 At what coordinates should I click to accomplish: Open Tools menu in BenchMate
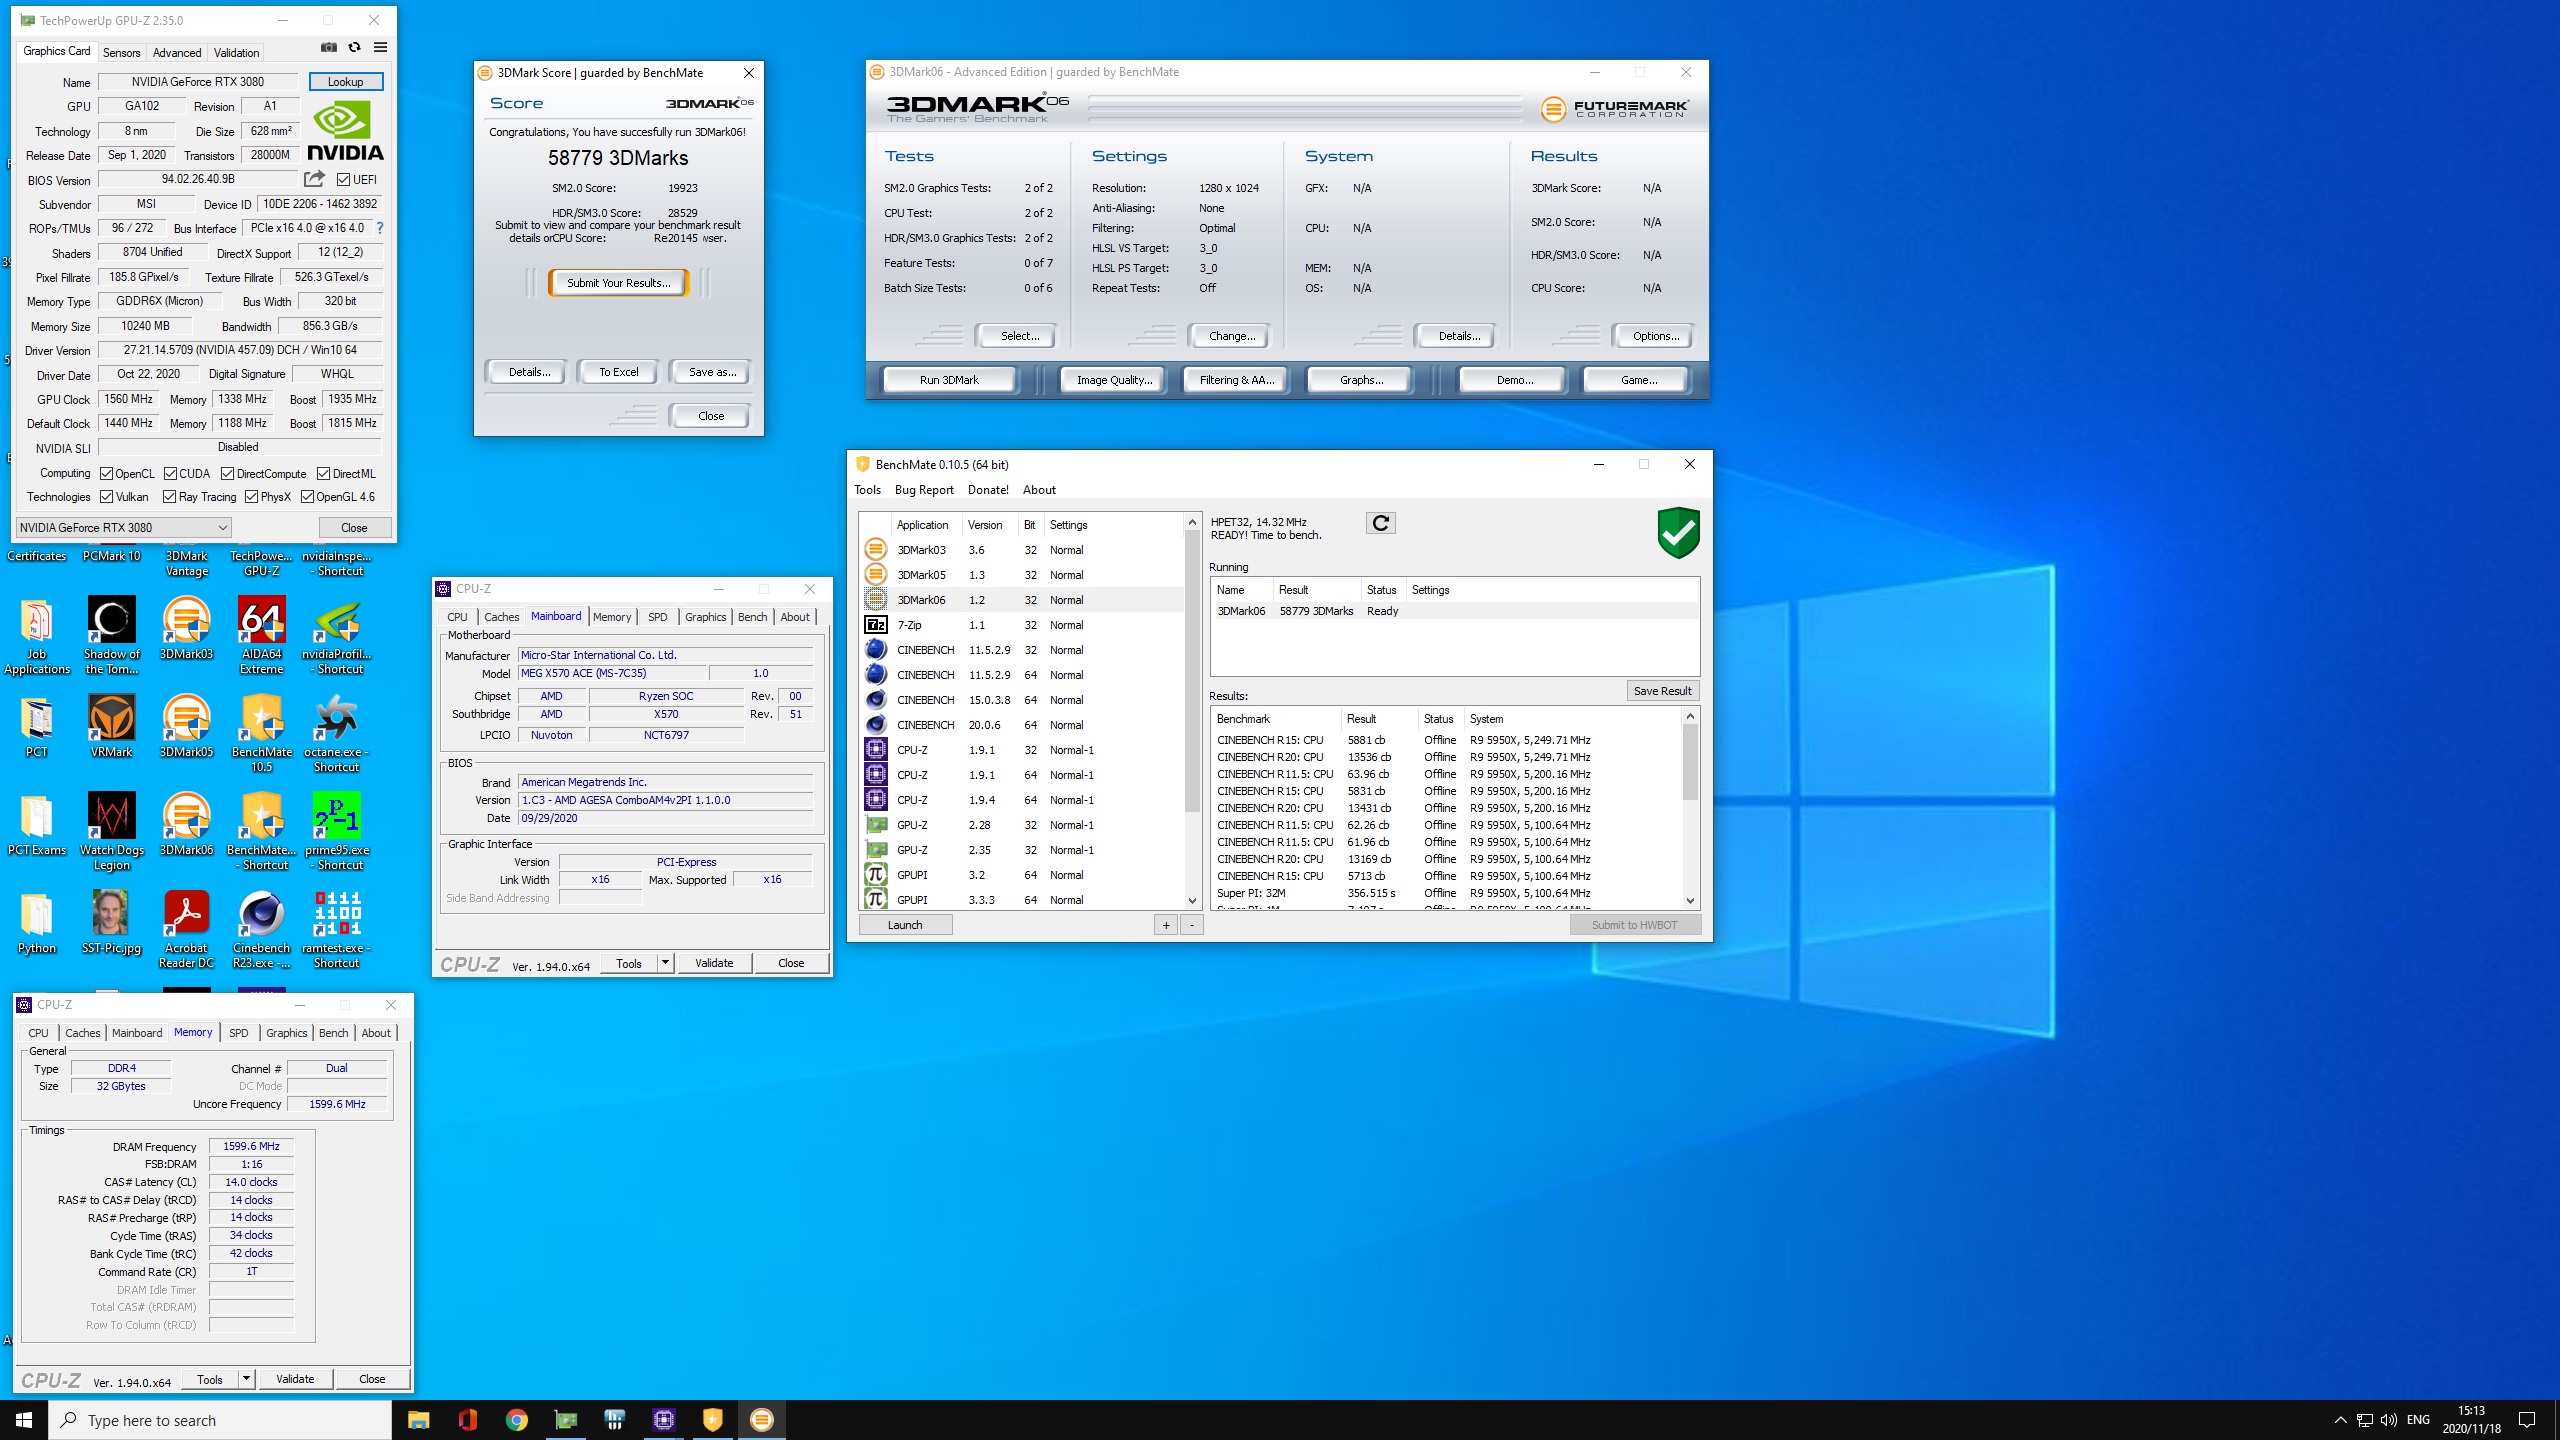coord(867,490)
